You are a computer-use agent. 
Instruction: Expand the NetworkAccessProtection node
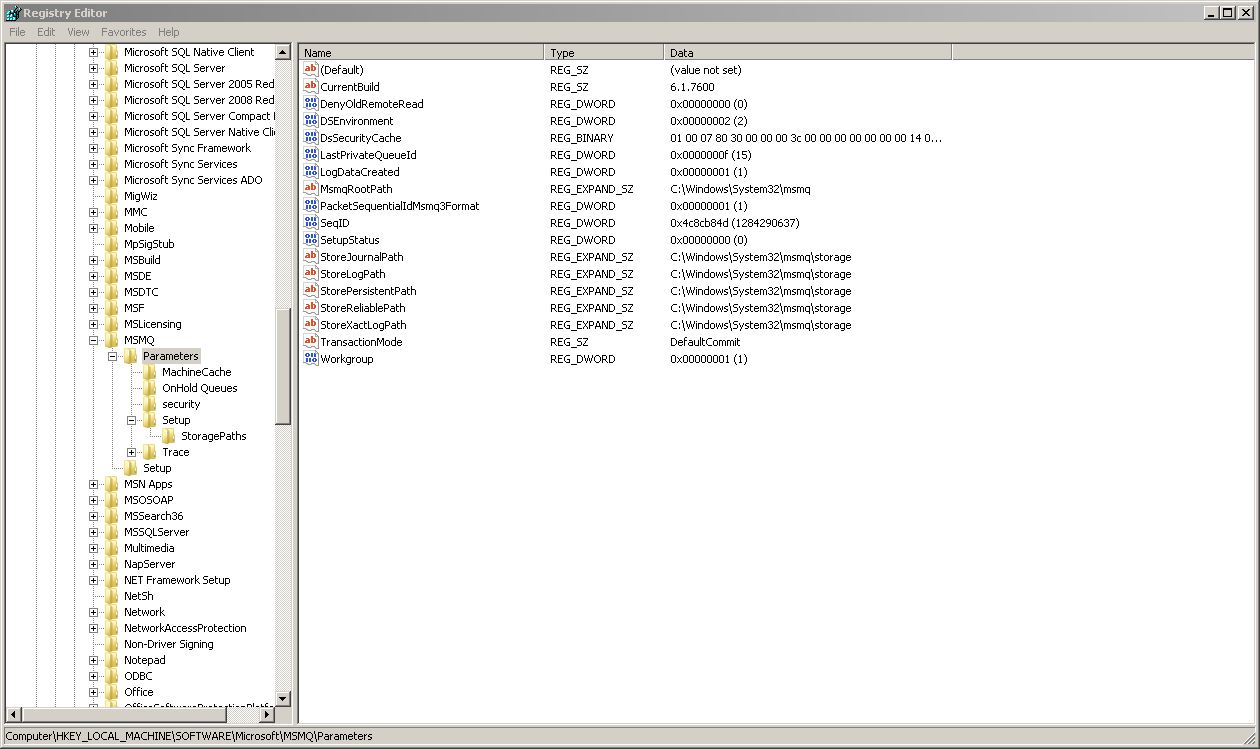coord(94,628)
